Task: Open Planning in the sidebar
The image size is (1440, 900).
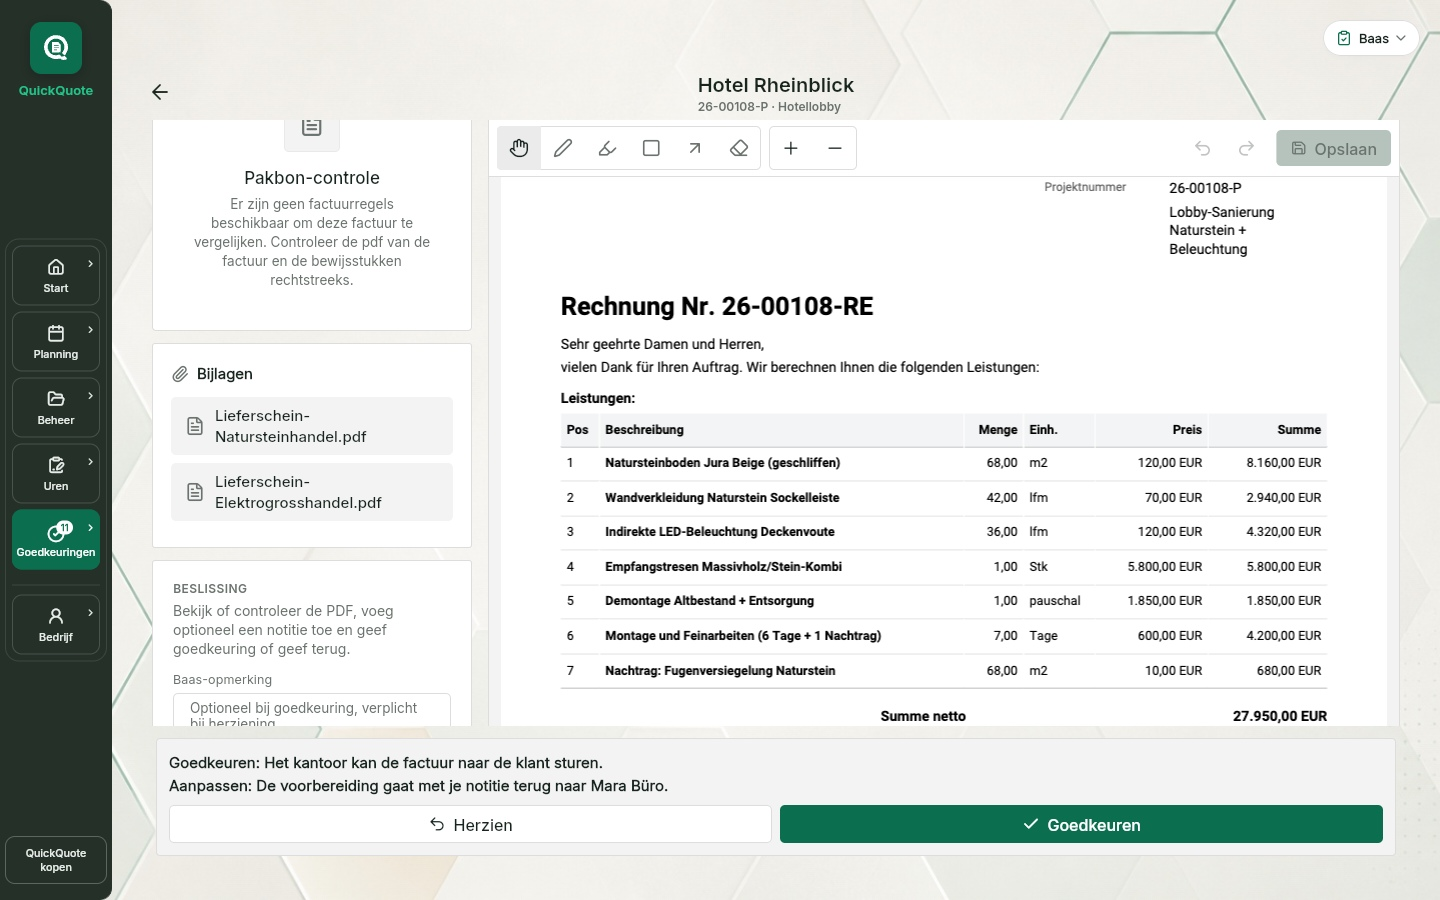Action: (x=56, y=341)
